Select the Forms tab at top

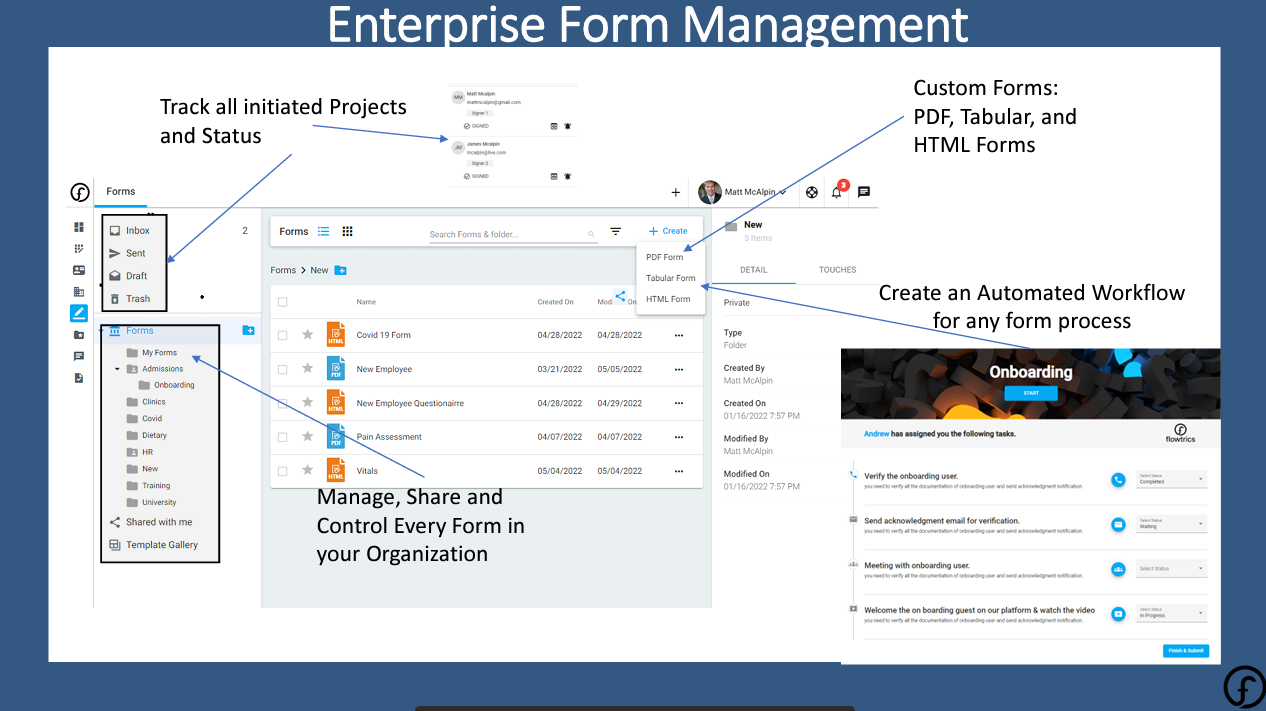121,192
